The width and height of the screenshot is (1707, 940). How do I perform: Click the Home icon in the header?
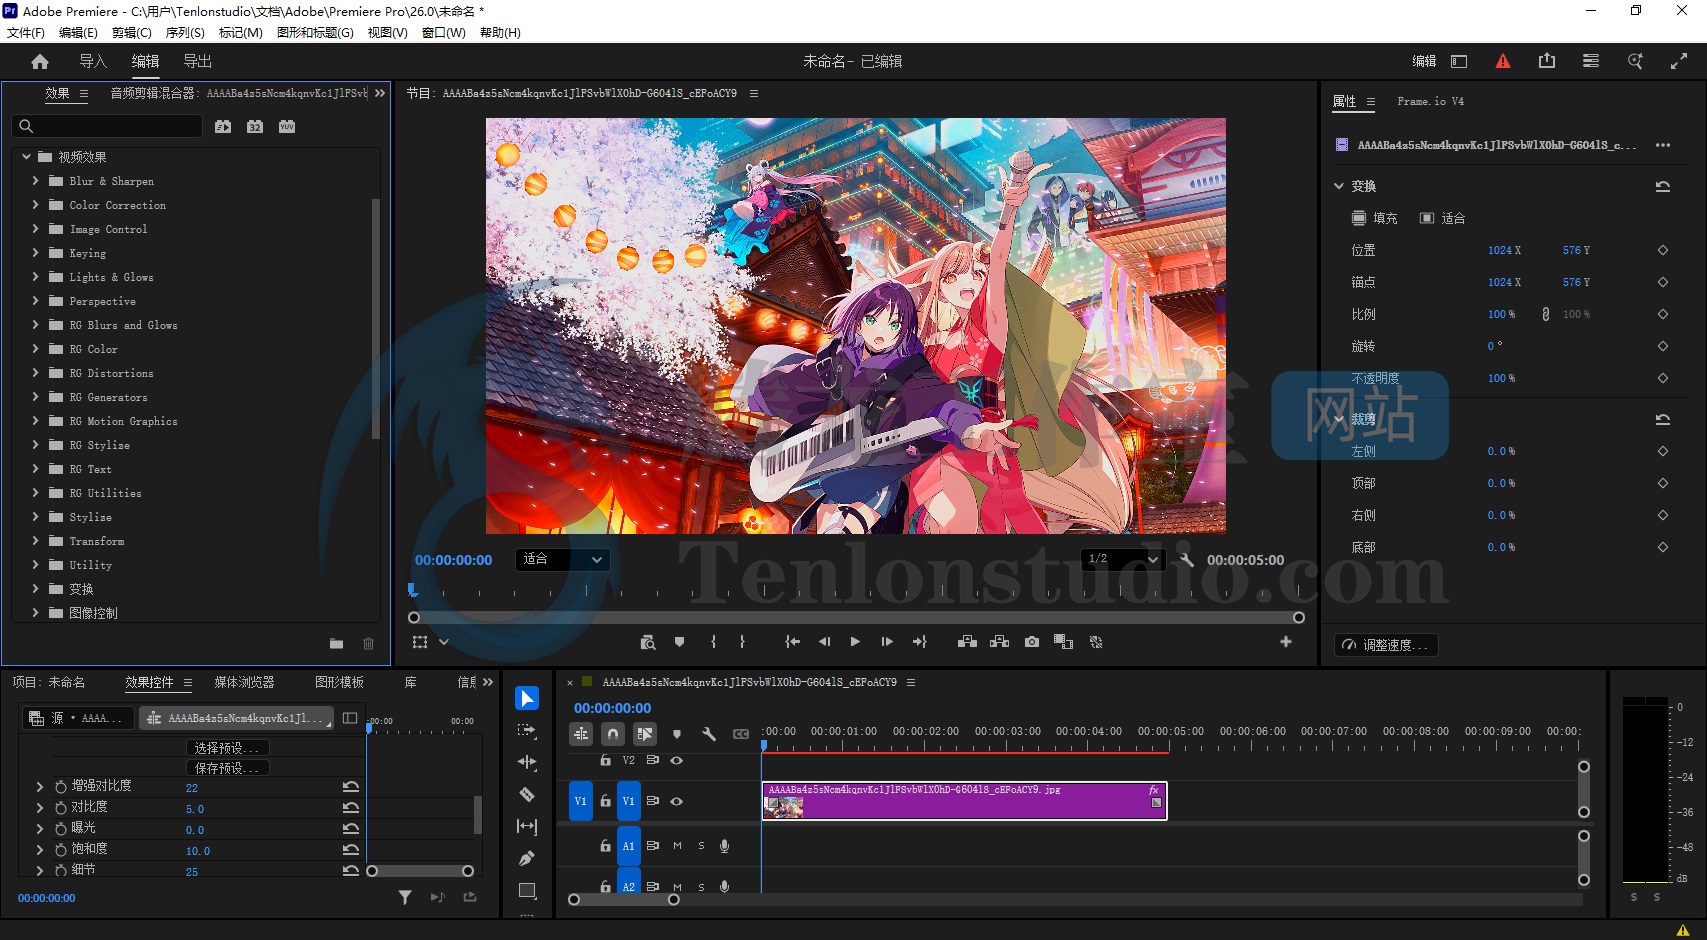tap(40, 62)
